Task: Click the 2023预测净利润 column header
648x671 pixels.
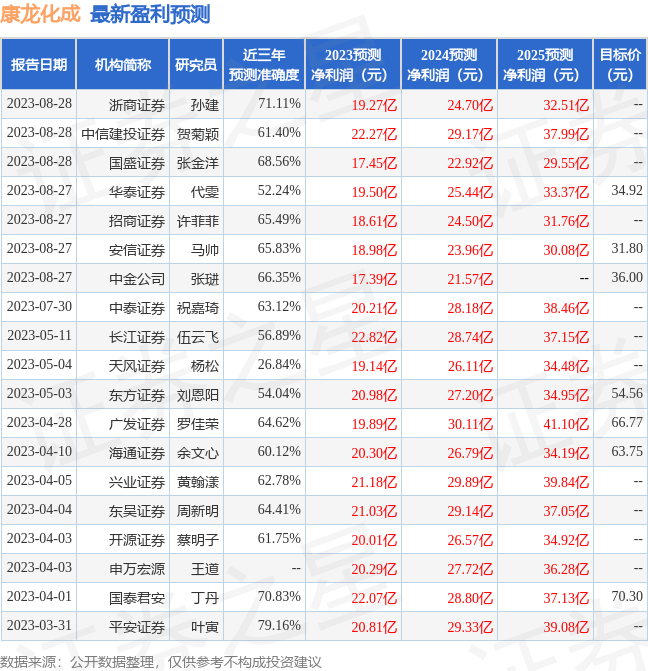Action: click(x=353, y=65)
